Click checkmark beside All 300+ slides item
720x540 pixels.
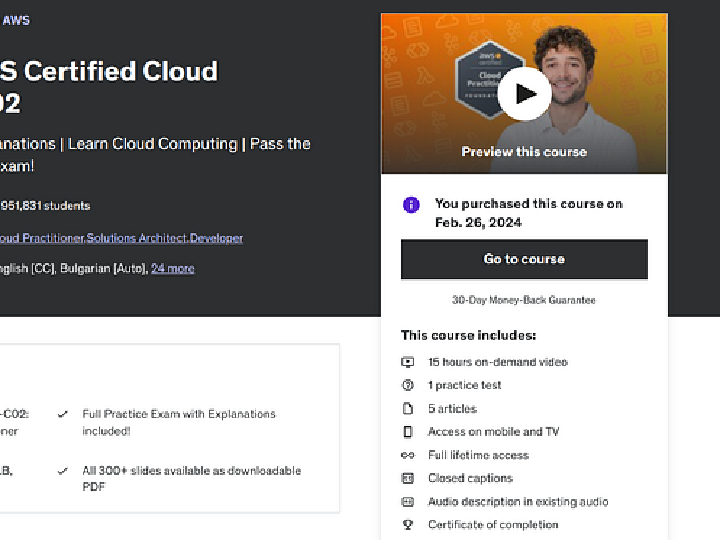pos(63,471)
